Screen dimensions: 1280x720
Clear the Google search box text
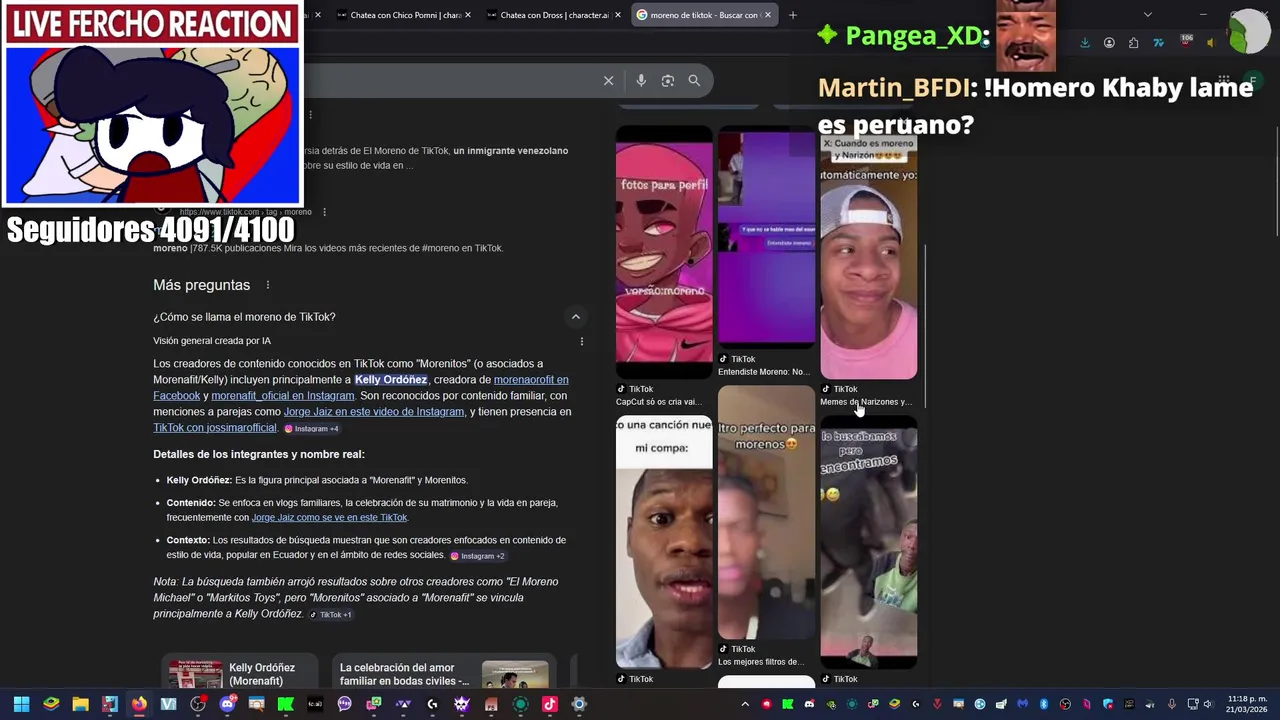608,81
